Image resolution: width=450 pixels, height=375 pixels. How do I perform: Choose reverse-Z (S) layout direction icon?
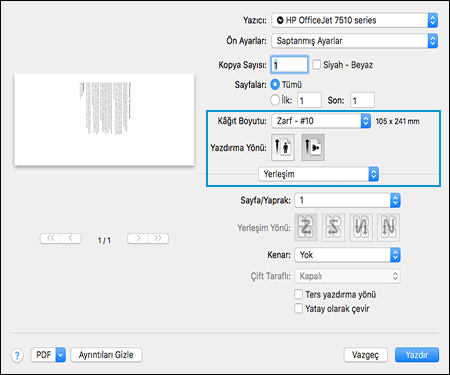tap(333, 228)
